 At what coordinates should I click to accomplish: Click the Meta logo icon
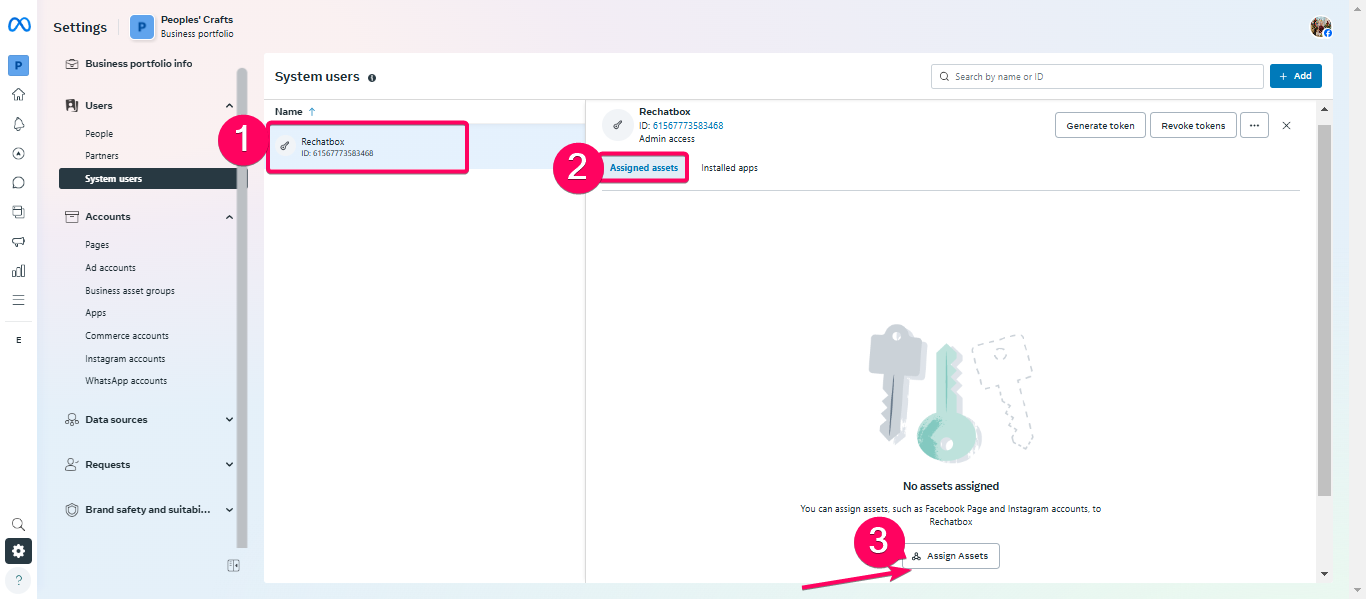(x=18, y=26)
